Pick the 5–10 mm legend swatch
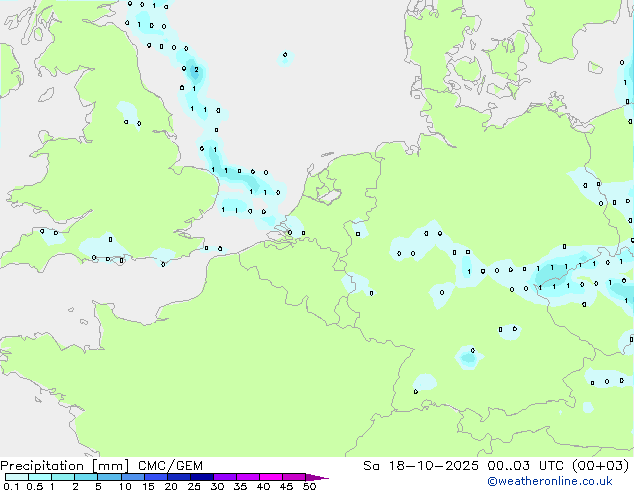The width and height of the screenshot is (634, 490). pyautogui.click(x=110, y=477)
